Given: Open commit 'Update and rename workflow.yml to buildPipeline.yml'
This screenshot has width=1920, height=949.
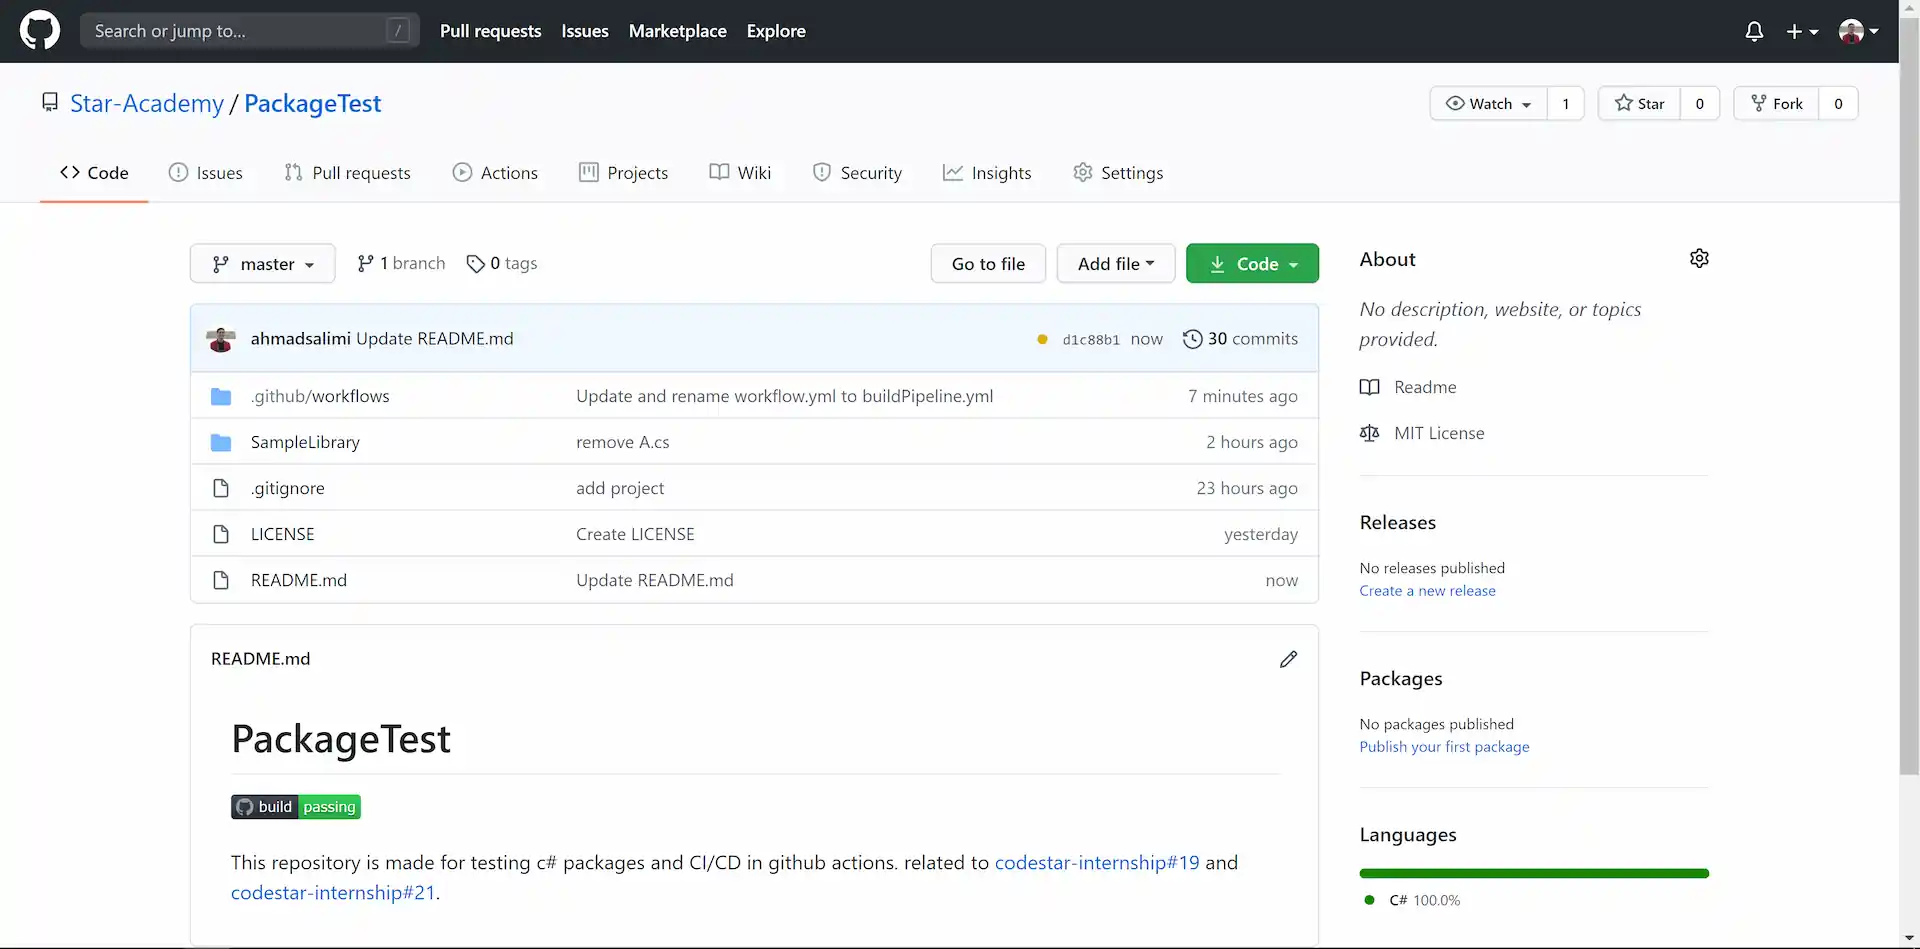Looking at the screenshot, I should click(x=785, y=396).
